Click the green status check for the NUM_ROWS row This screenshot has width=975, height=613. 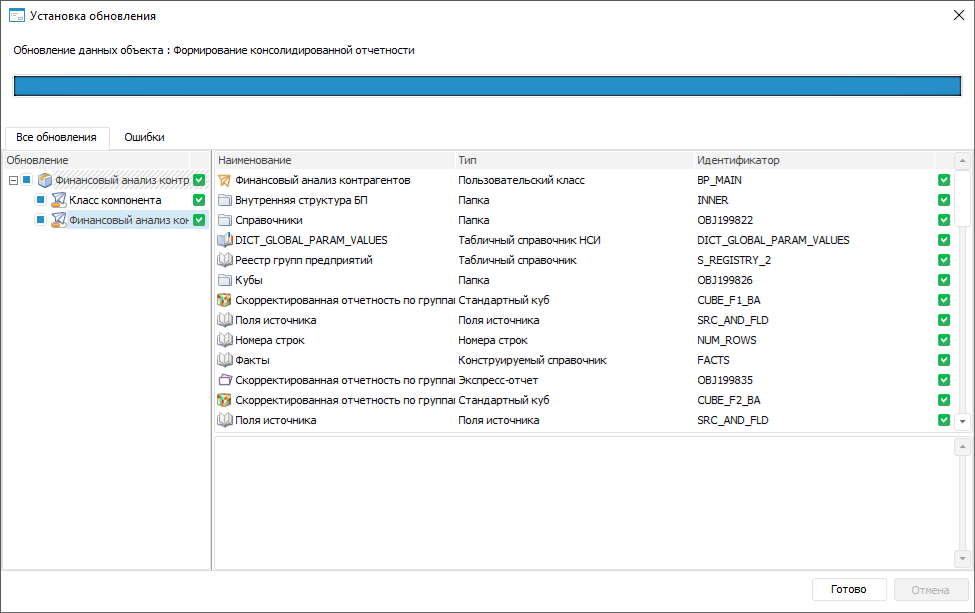(x=944, y=340)
